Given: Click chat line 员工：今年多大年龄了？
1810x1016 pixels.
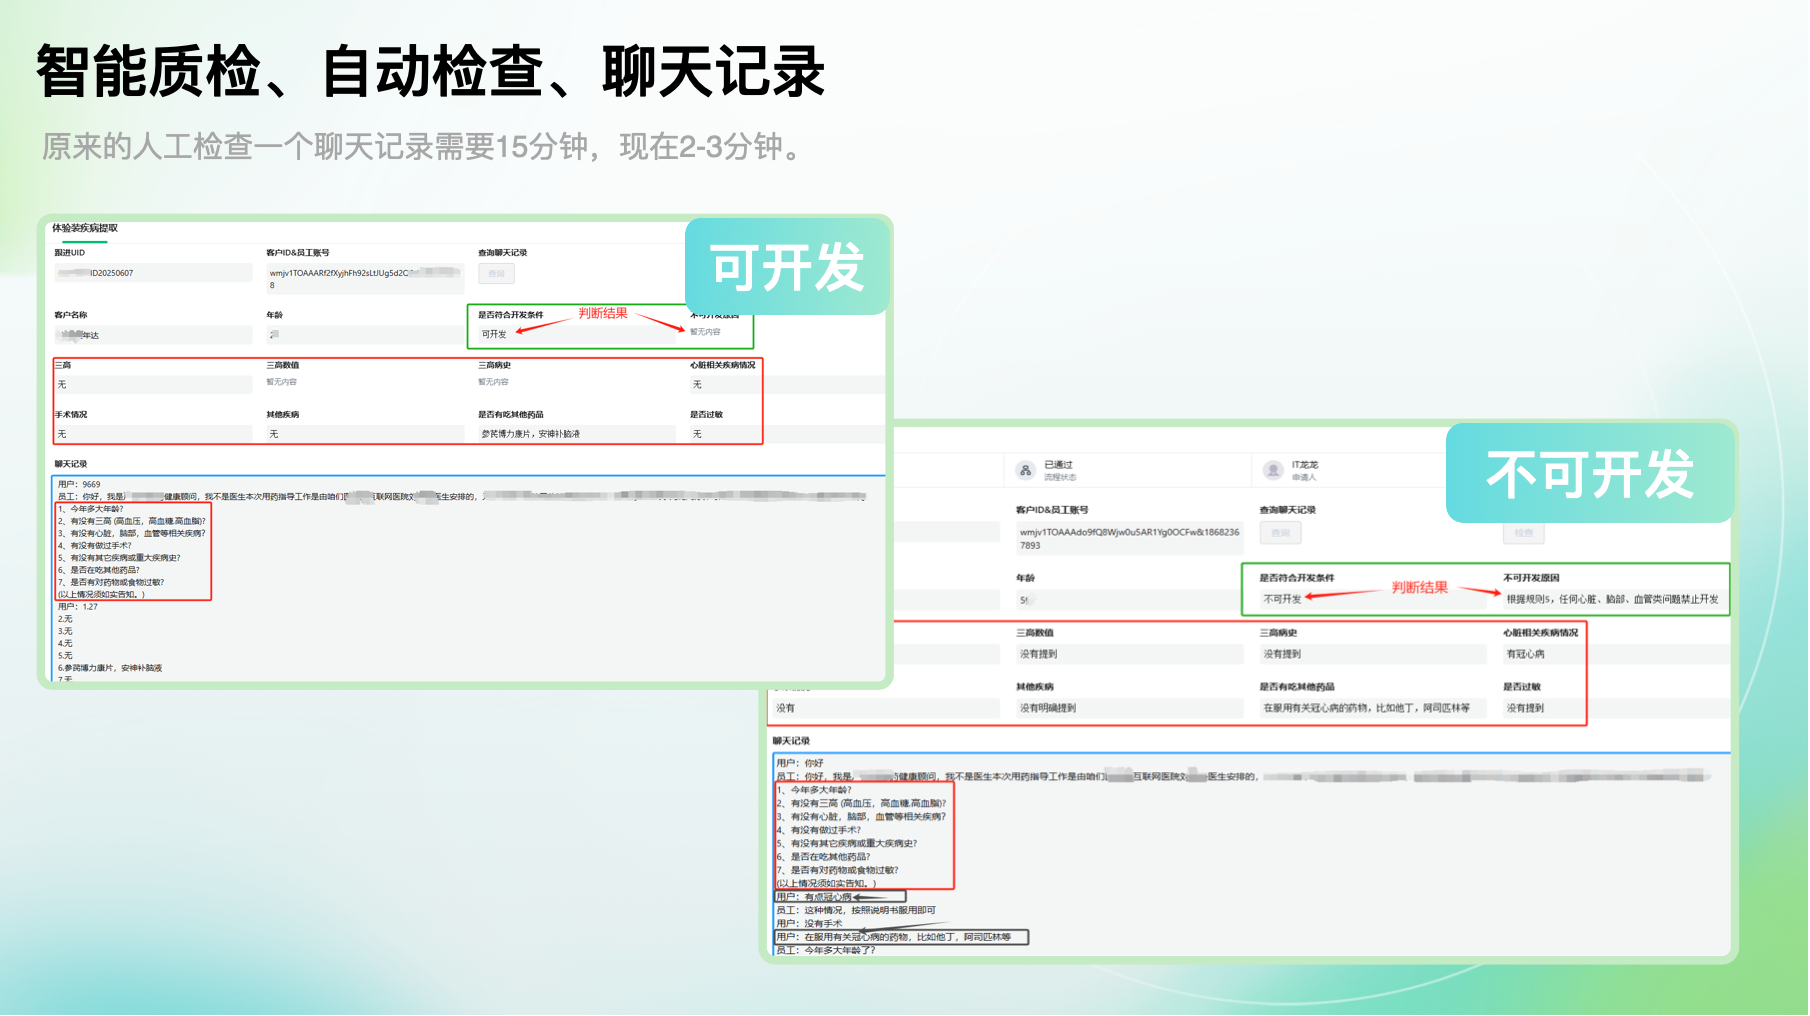Looking at the screenshot, I should pos(826,951).
